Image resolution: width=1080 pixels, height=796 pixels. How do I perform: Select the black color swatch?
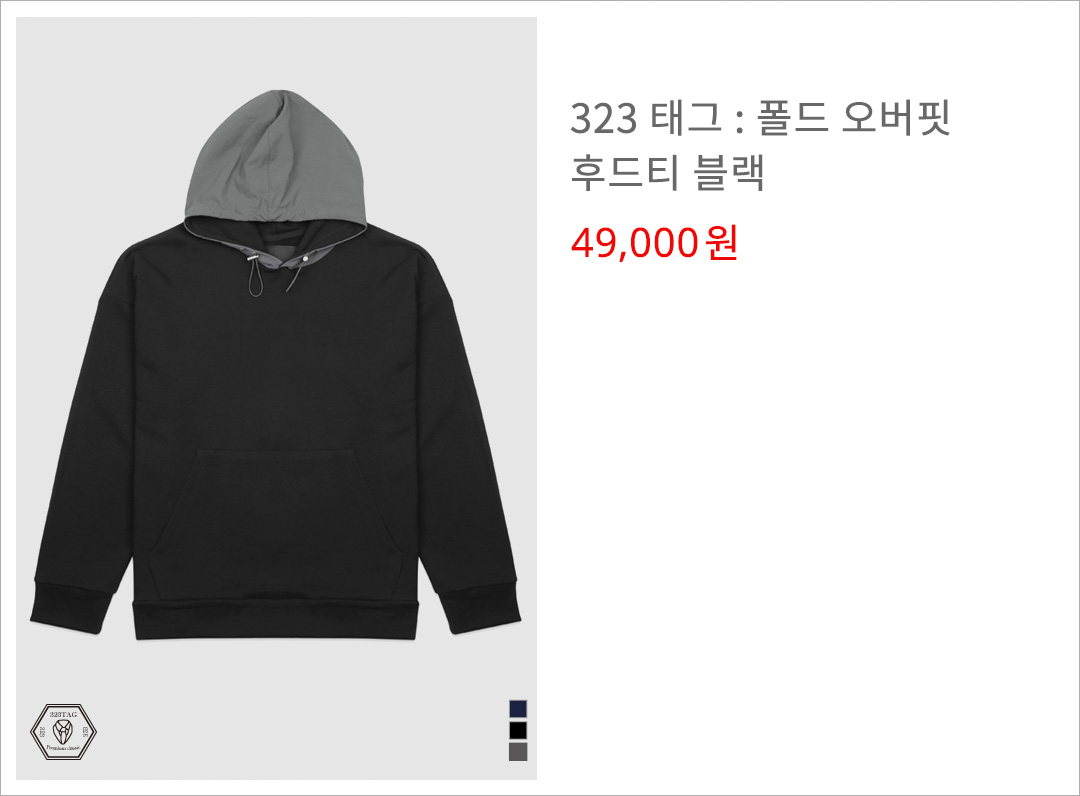click(518, 730)
